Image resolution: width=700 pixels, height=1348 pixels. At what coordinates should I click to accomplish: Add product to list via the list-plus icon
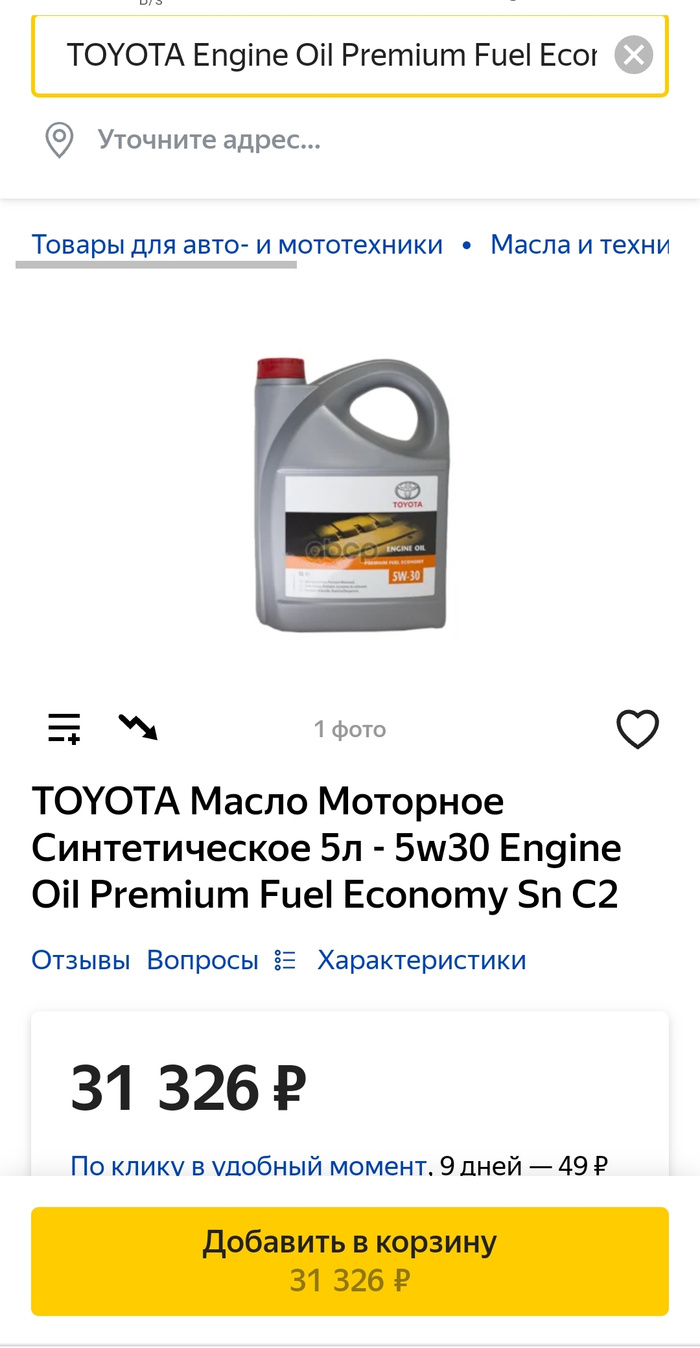[65, 729]
